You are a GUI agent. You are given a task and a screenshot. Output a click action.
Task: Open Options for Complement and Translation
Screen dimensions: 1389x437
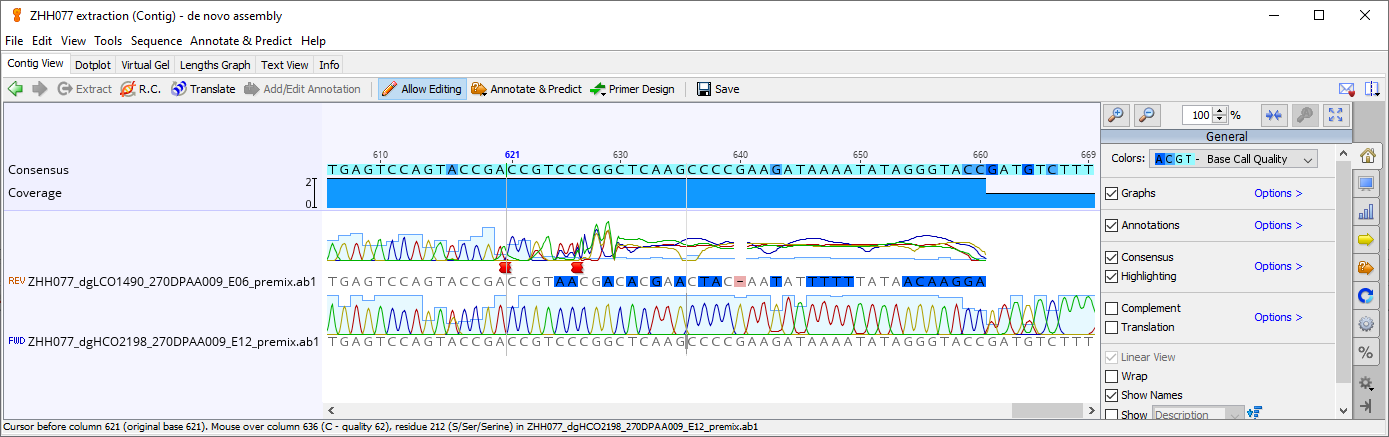[1278, 317]
